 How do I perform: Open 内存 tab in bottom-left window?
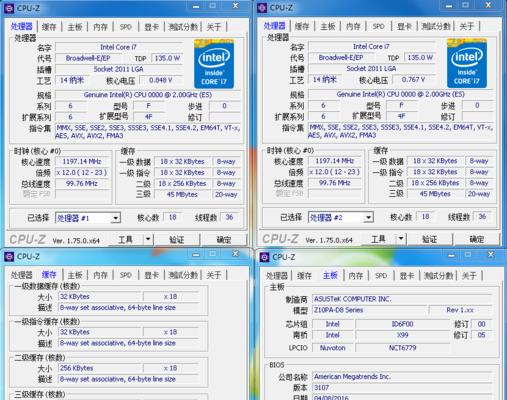tap(100, 275)
